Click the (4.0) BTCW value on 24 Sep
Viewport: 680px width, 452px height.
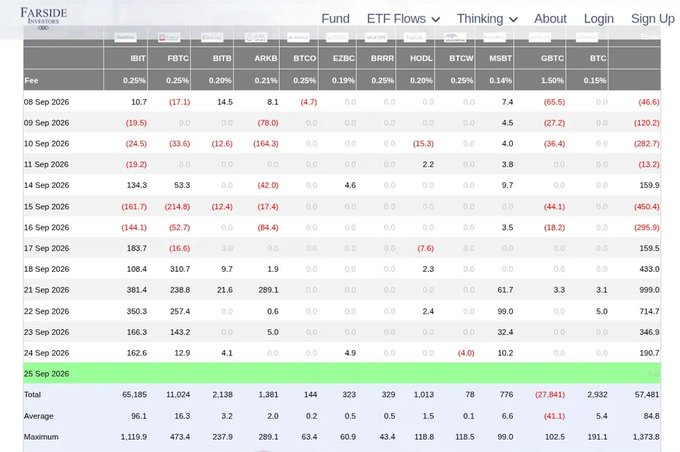point(466,353)
